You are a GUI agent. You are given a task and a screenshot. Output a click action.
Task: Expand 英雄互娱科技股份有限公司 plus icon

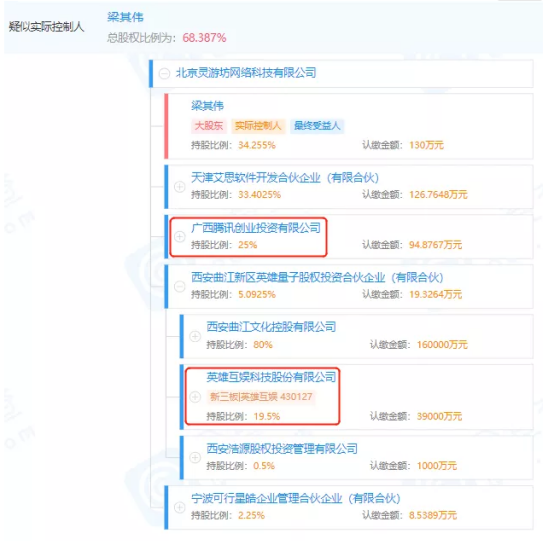coord(195,397)
